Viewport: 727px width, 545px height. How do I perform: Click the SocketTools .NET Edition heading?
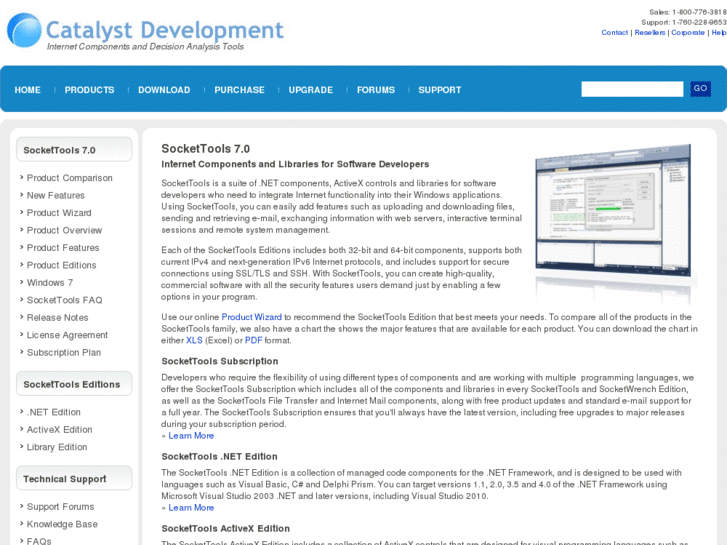coord(219,456)
